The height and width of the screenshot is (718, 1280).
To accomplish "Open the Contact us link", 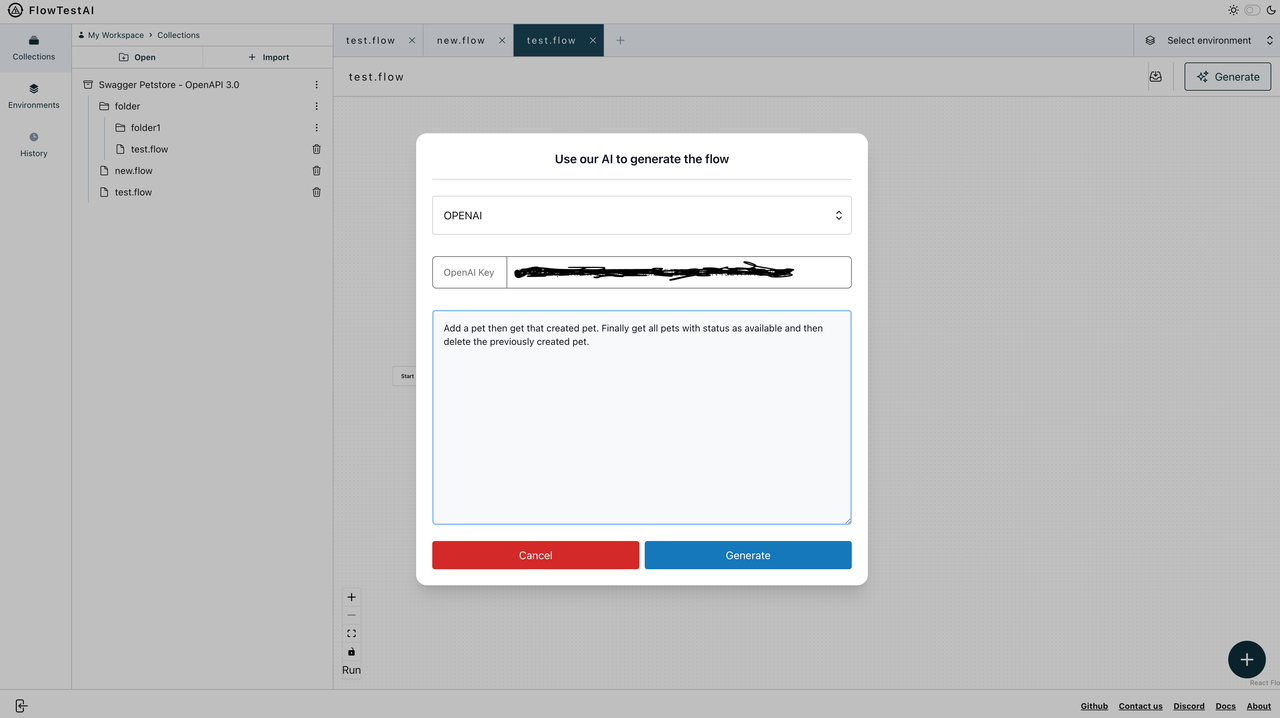I will pos(1140,706).
